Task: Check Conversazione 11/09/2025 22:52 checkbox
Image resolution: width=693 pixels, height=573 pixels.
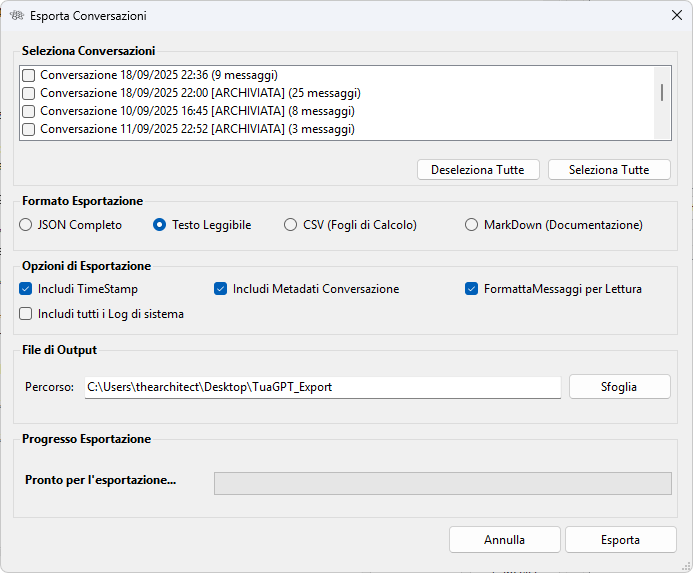Action: click(x=29, y=129)
